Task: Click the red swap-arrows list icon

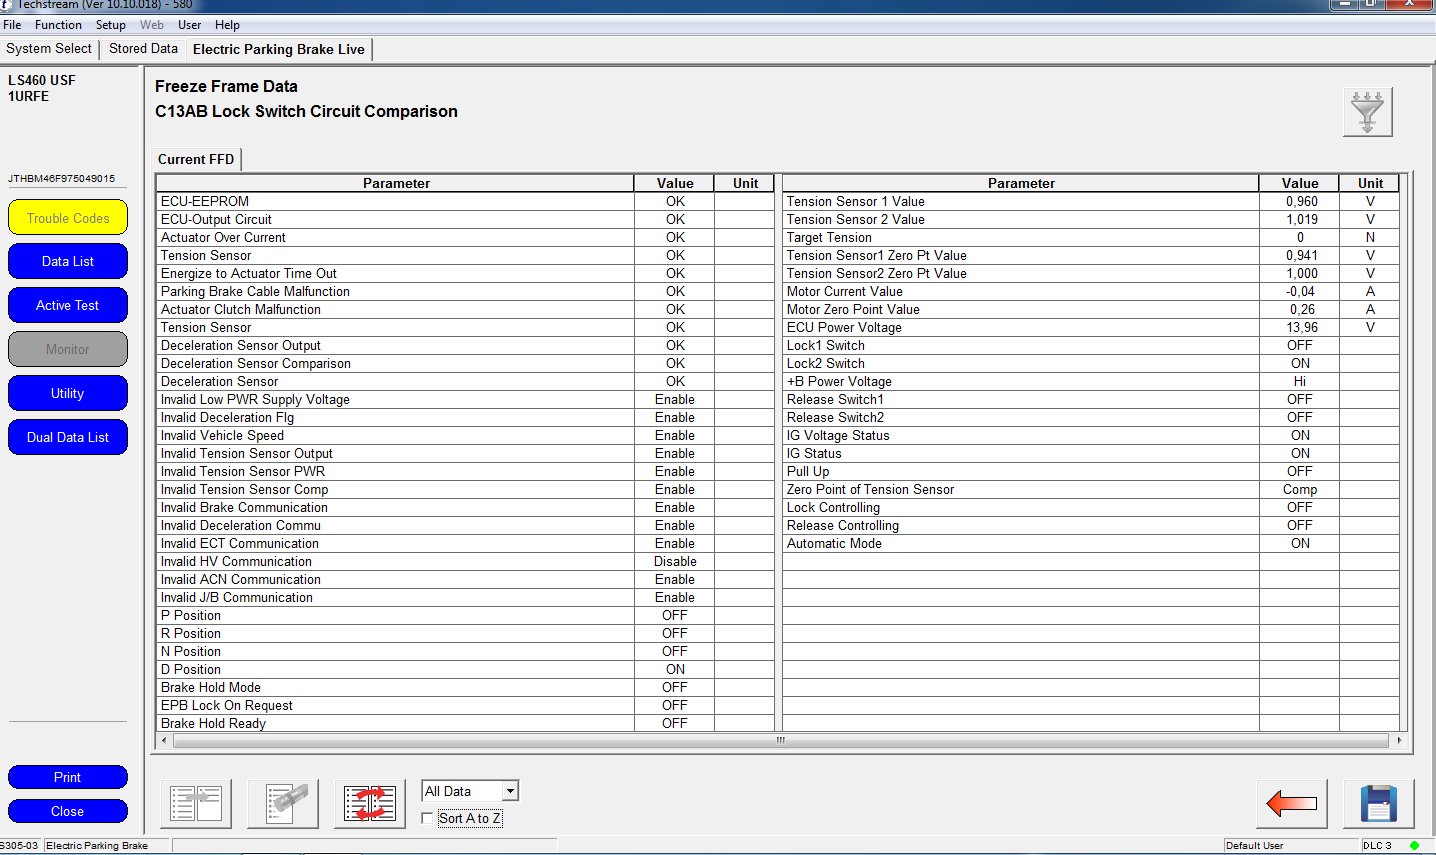Action: [370, 804]
